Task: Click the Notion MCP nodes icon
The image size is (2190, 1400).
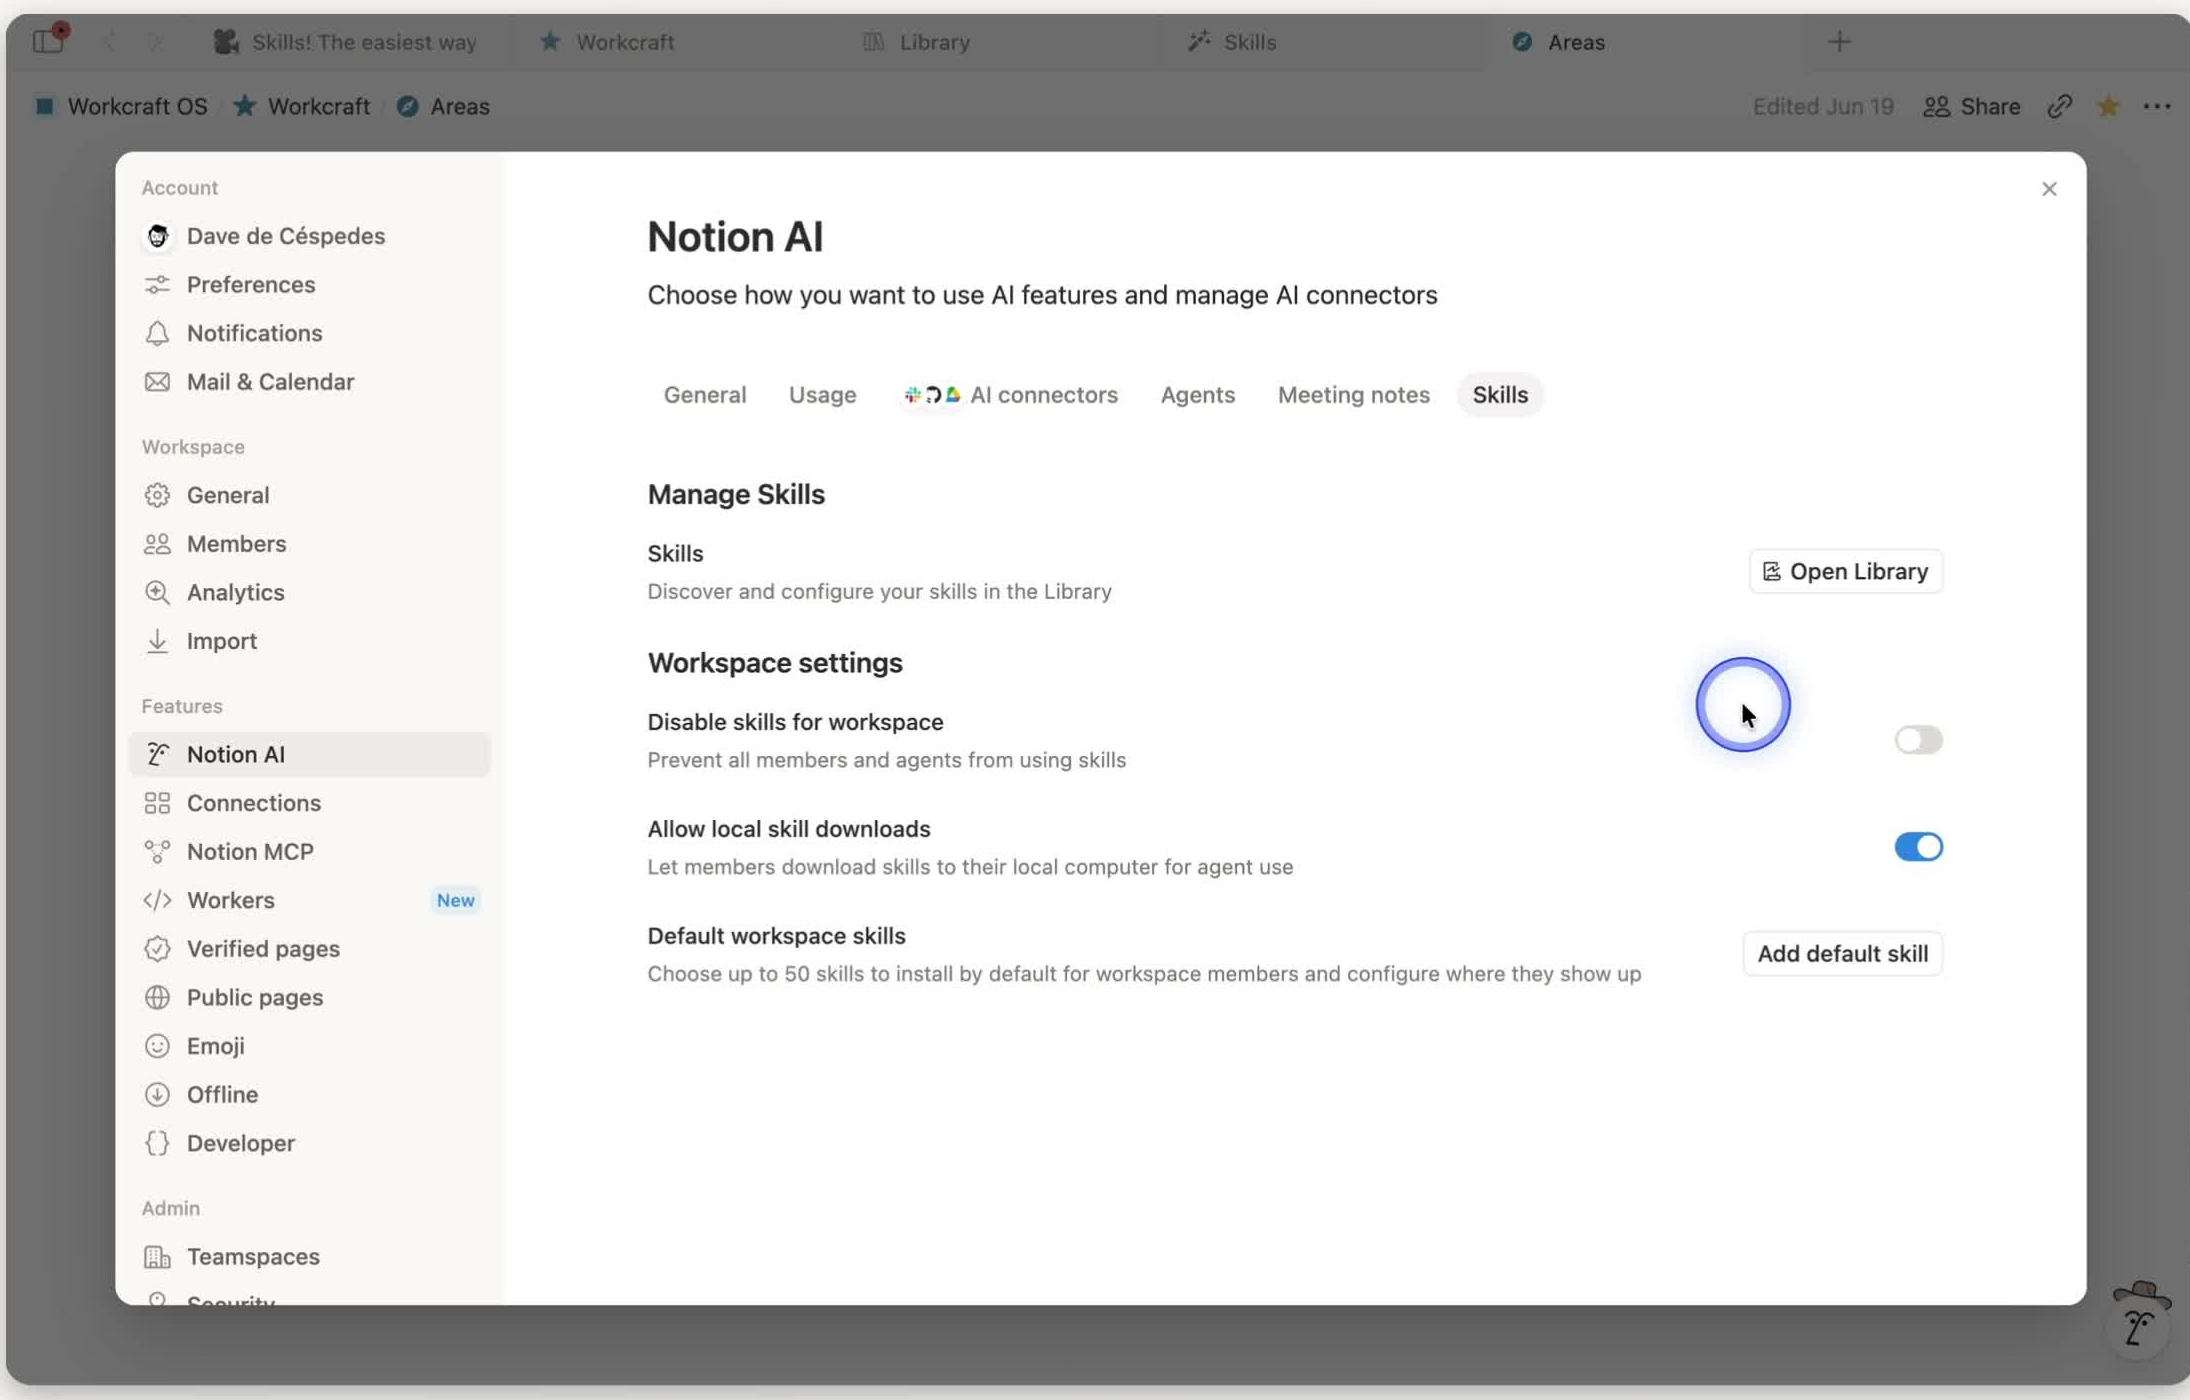Action: [x=157, y=852]
